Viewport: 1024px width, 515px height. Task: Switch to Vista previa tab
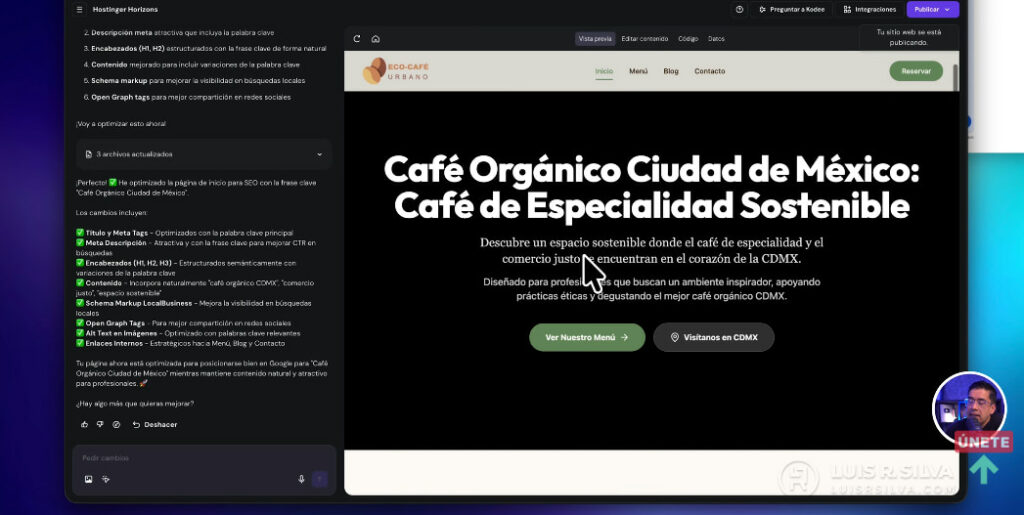595,39
